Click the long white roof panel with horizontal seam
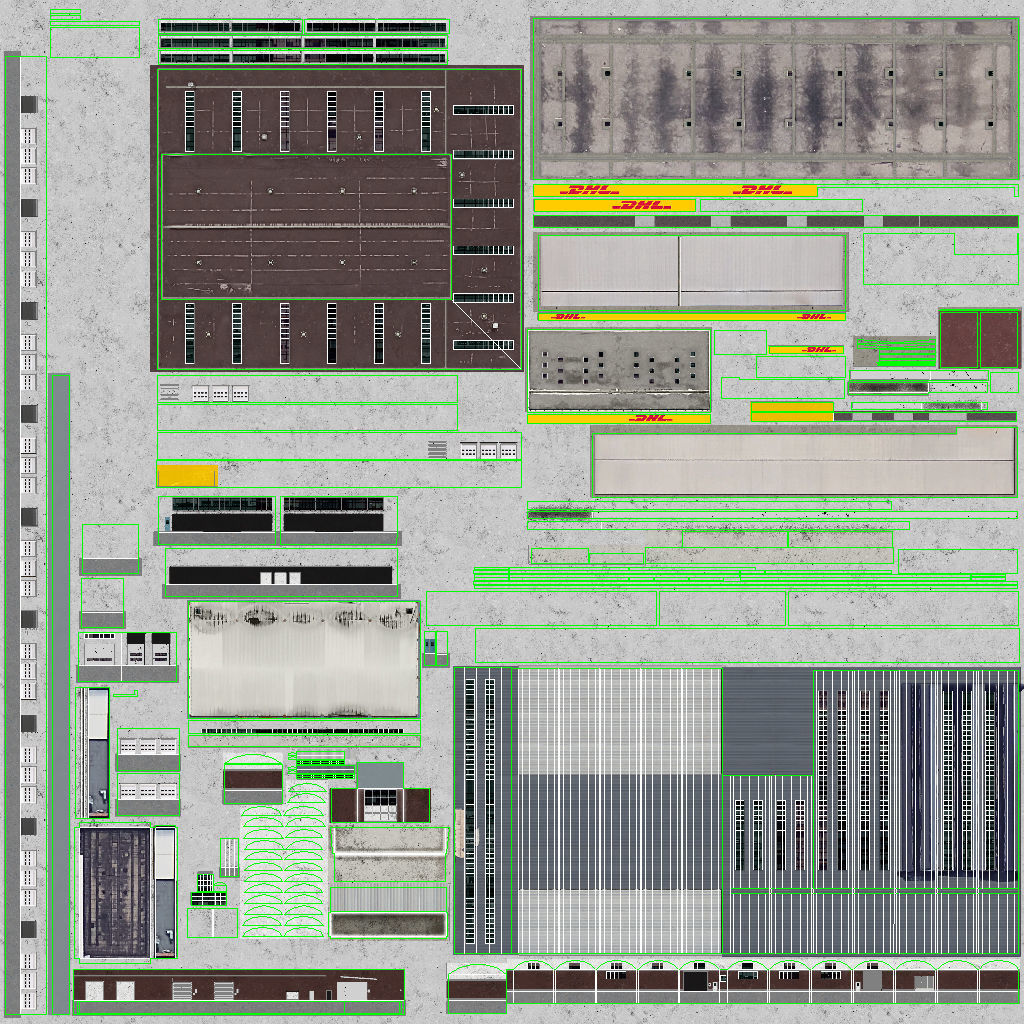1024x1024 pixels. click(804, 462)
